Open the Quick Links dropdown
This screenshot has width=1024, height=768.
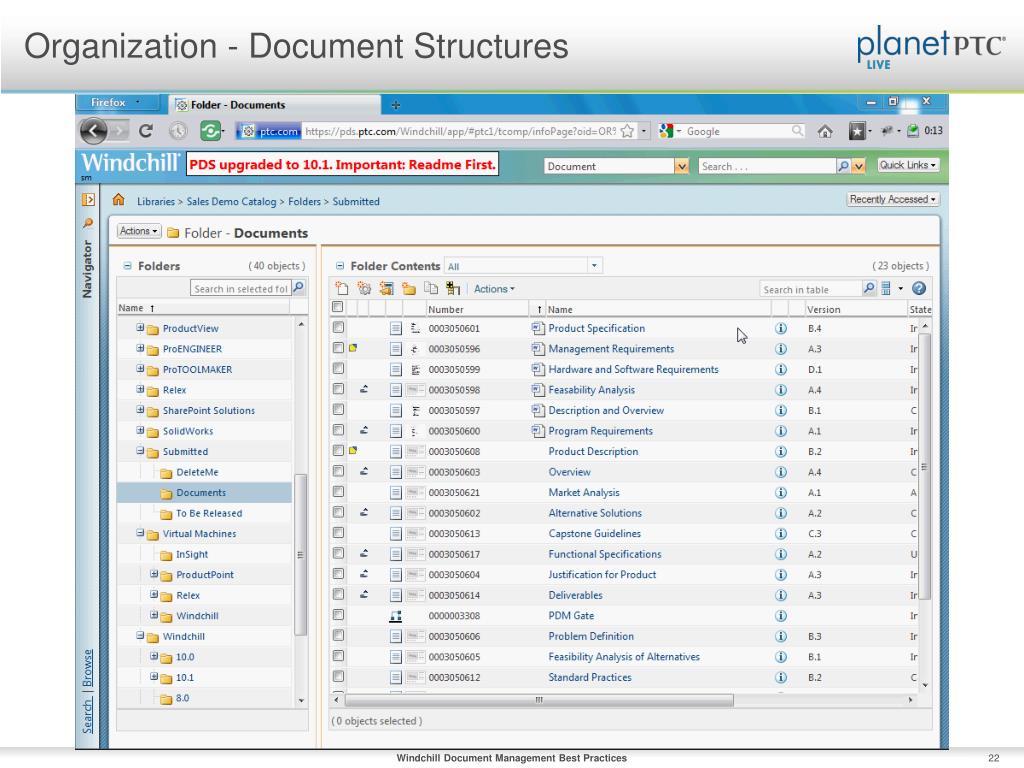pos(907,165)
